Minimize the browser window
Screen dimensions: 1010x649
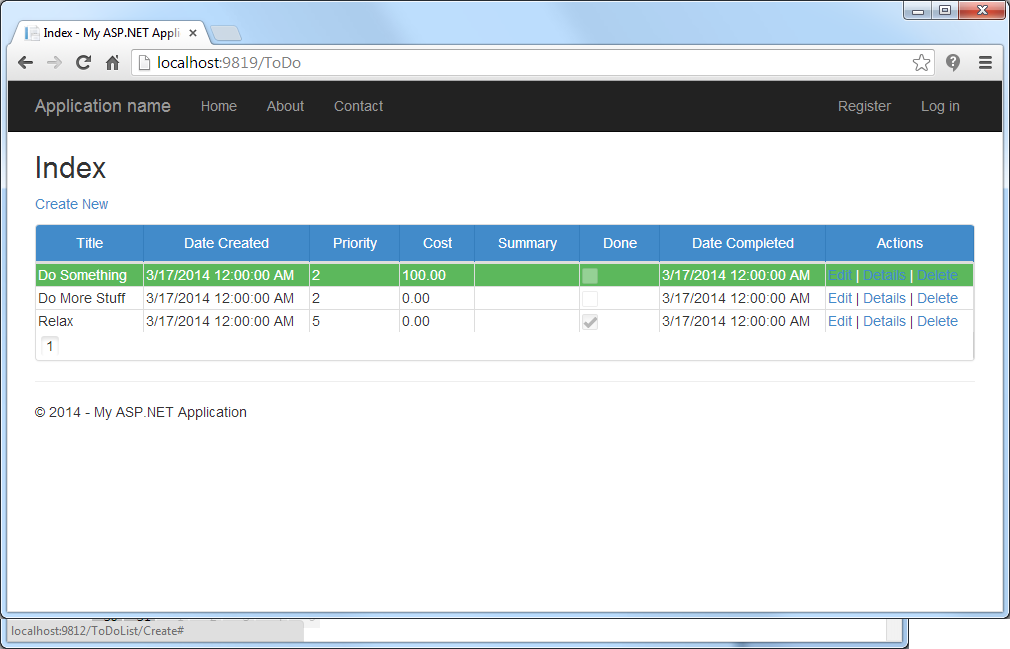tap(918, 10)
